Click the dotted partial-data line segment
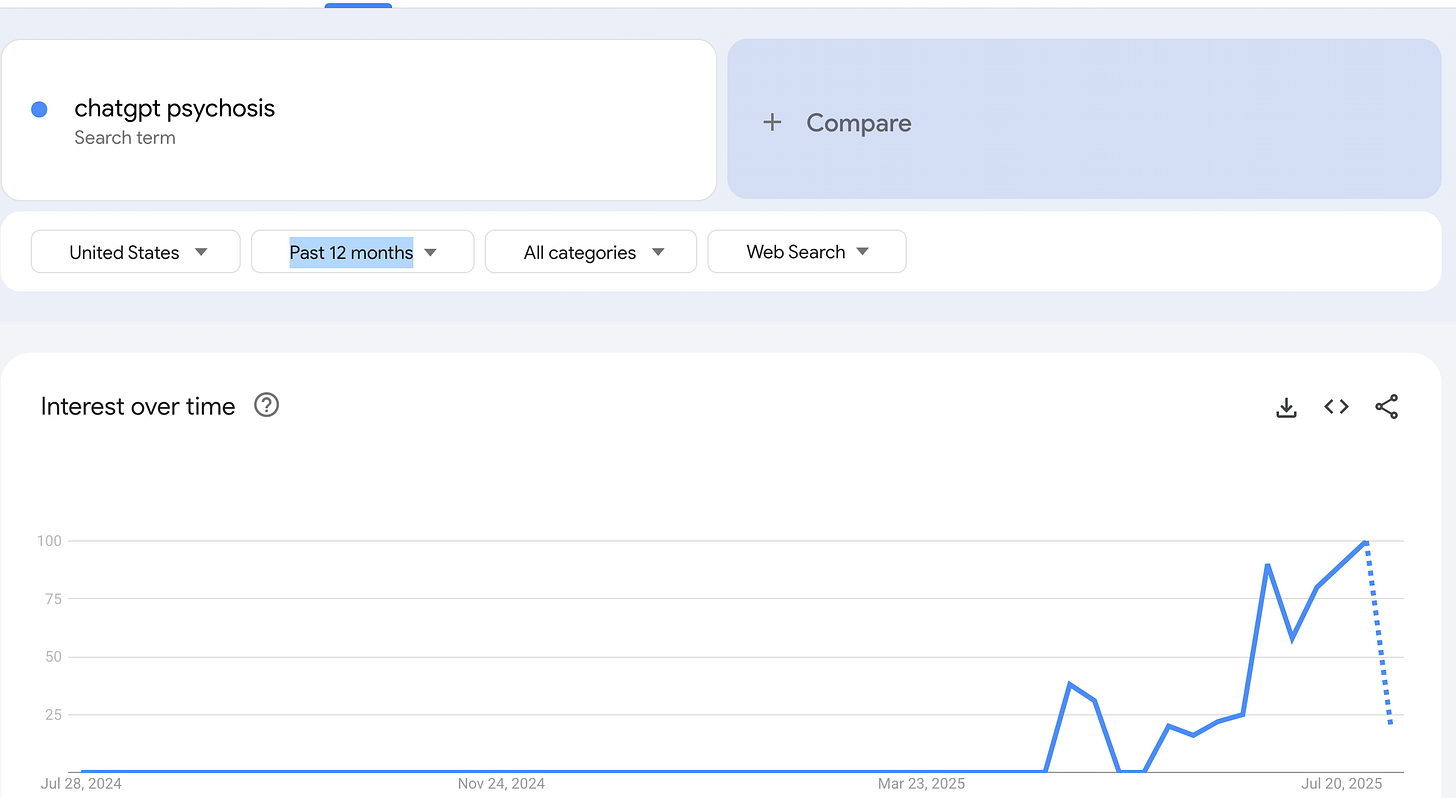This screenshot has height=798, width=1456. pos(1379,632)
